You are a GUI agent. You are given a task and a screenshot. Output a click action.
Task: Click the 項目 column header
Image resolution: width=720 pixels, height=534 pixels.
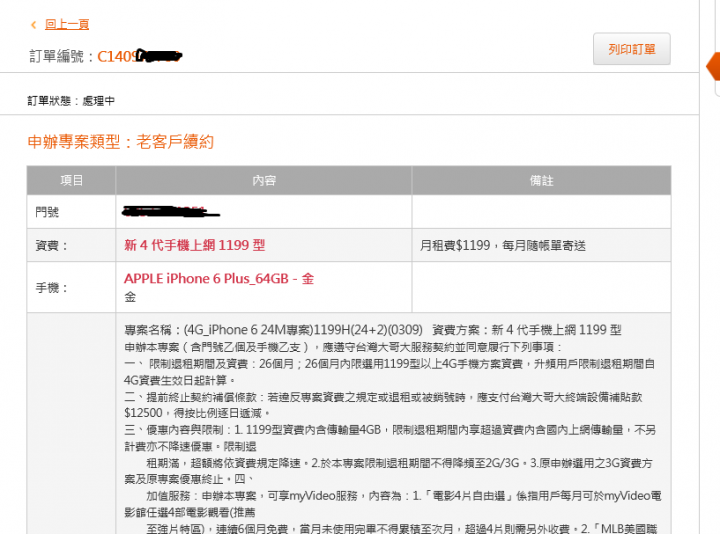coord(71,180)
